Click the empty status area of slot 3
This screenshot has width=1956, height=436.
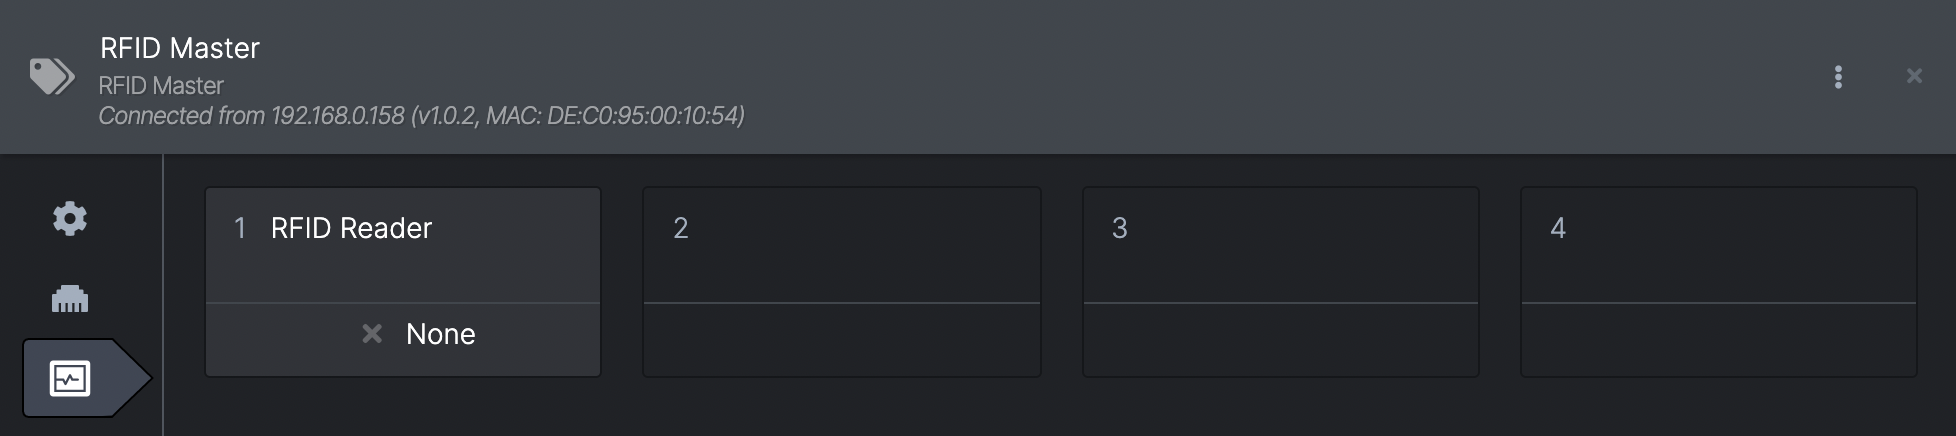[1281, 340]
